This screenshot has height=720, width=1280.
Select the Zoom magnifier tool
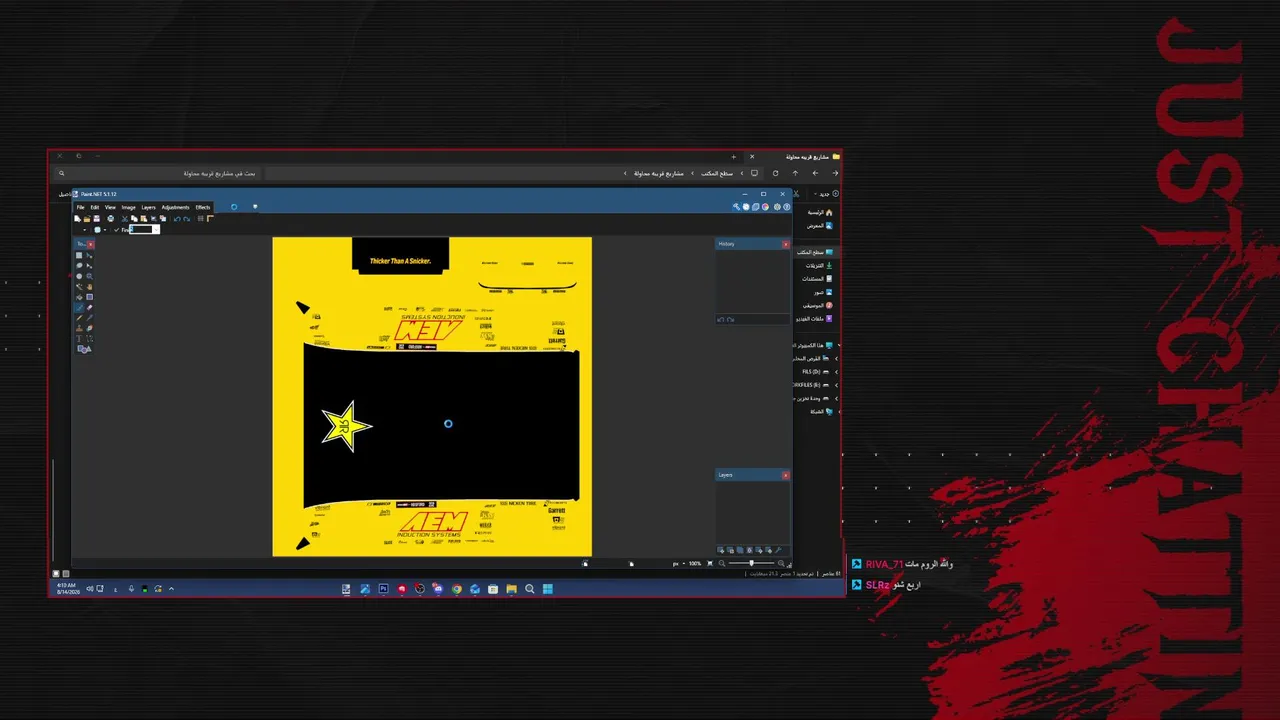[89, 276]
